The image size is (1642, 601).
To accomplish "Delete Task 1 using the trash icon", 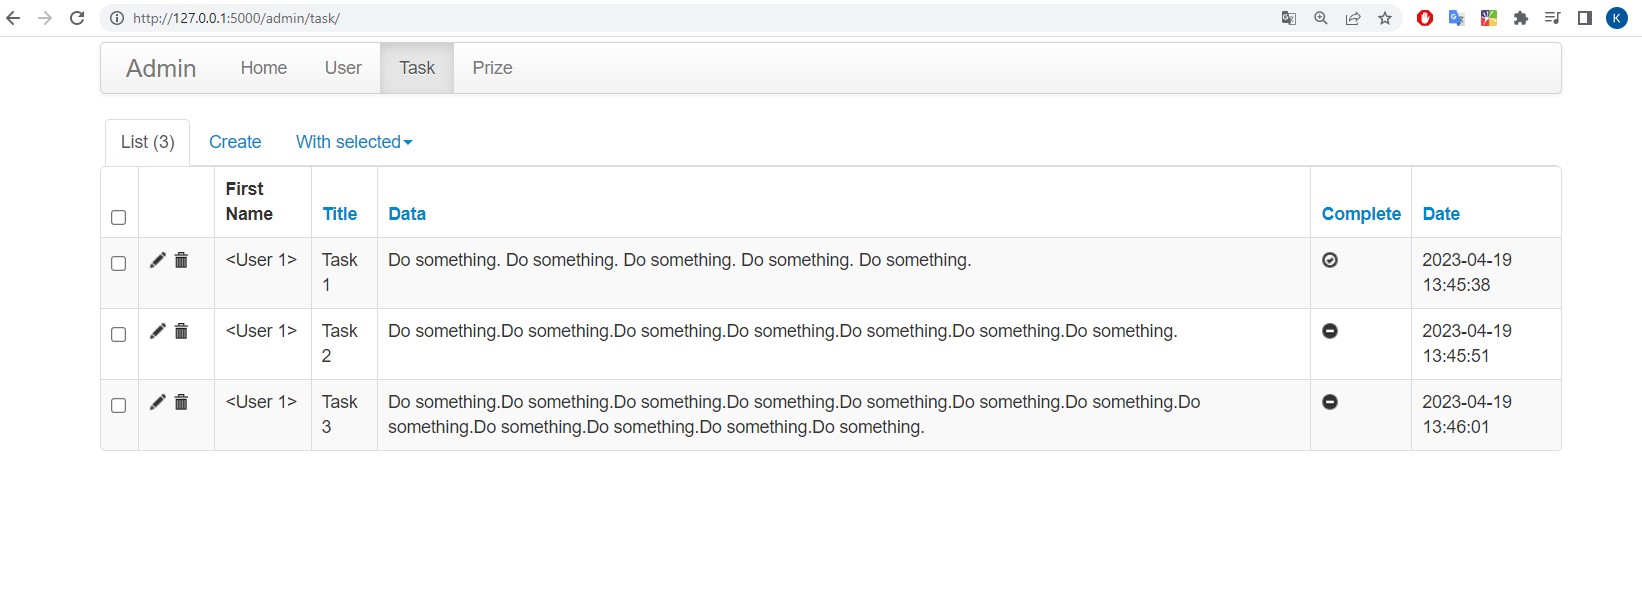I will click(x=181, y=260).
